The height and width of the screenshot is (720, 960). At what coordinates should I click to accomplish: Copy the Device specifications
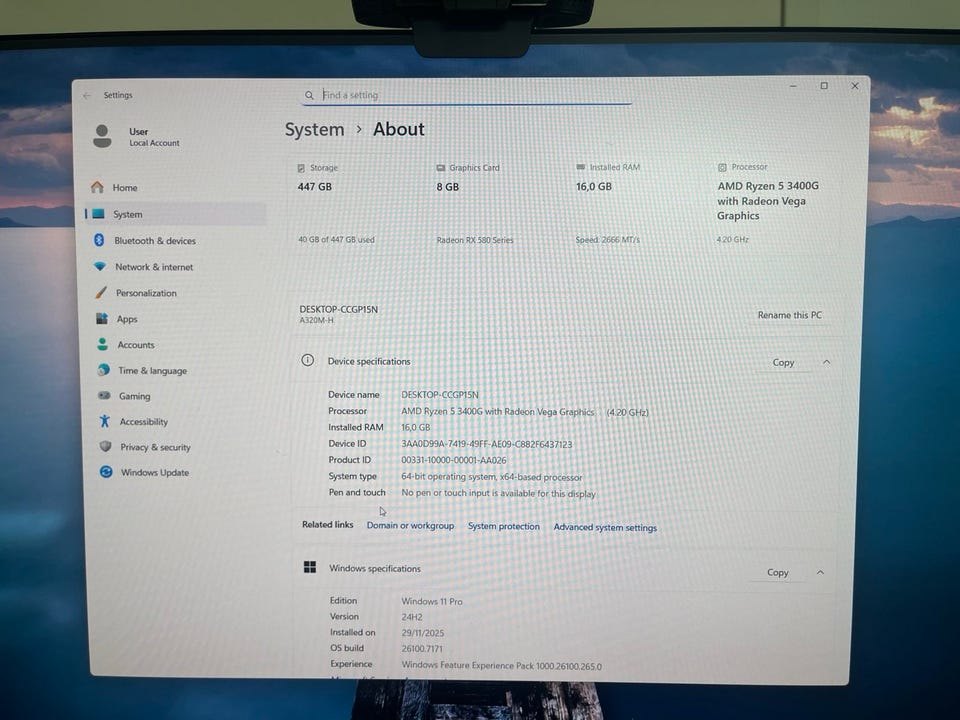[x=783, y=362]
